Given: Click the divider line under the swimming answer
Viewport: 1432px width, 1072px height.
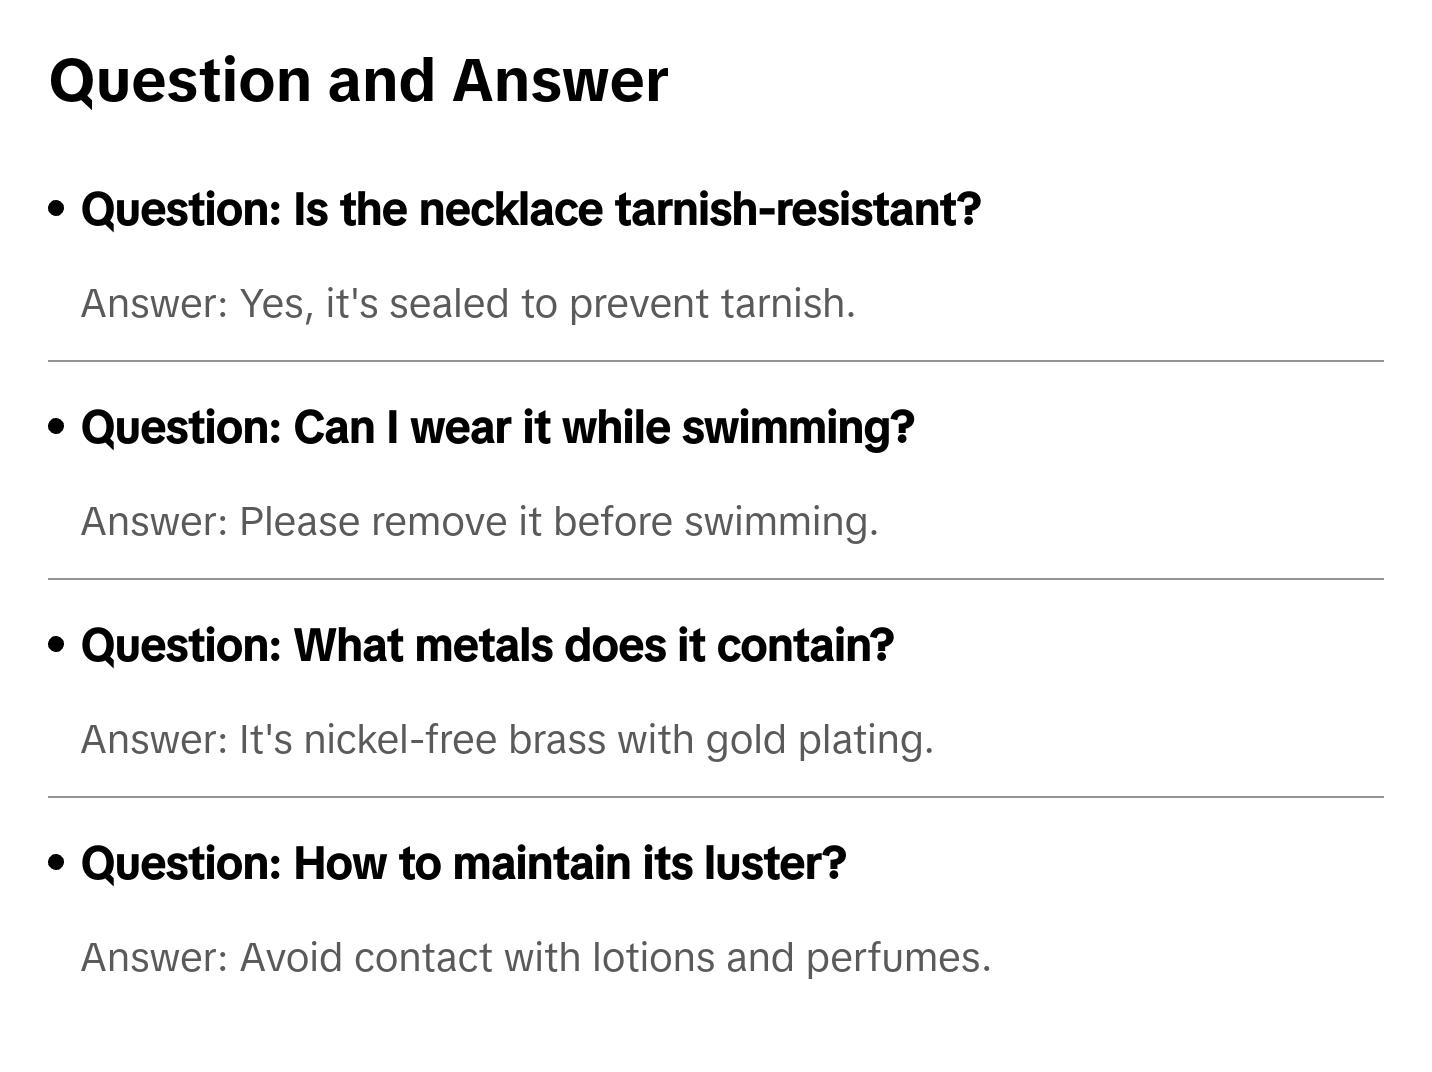Looking at the screenshot, I should point(716,579).
